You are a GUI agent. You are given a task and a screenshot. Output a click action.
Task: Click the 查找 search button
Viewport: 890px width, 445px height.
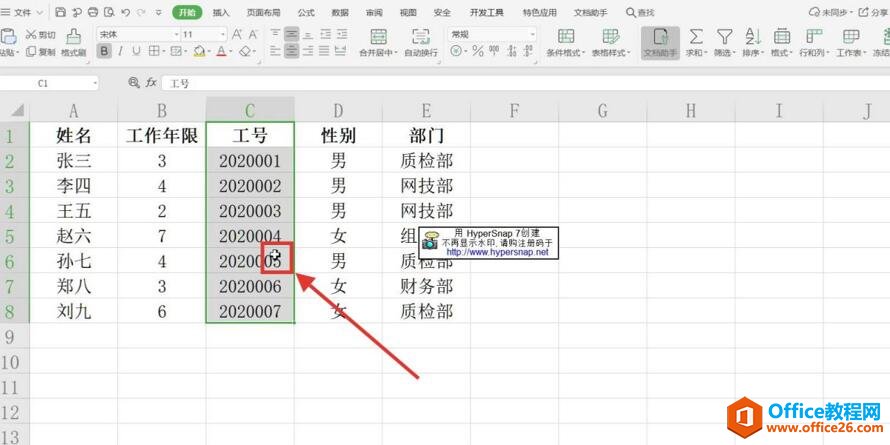pyautogui.click(x=640, y=12)
